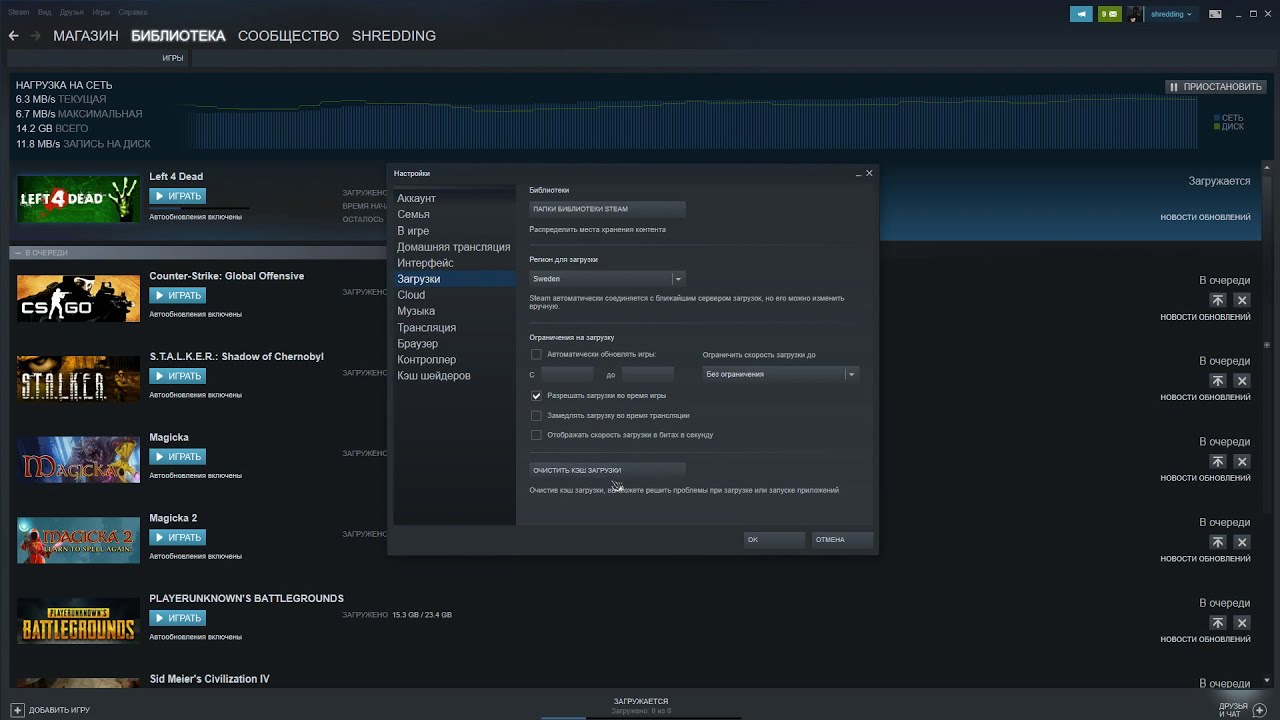Open the Steam menu
1280x720 pixels.
[18, 12]
